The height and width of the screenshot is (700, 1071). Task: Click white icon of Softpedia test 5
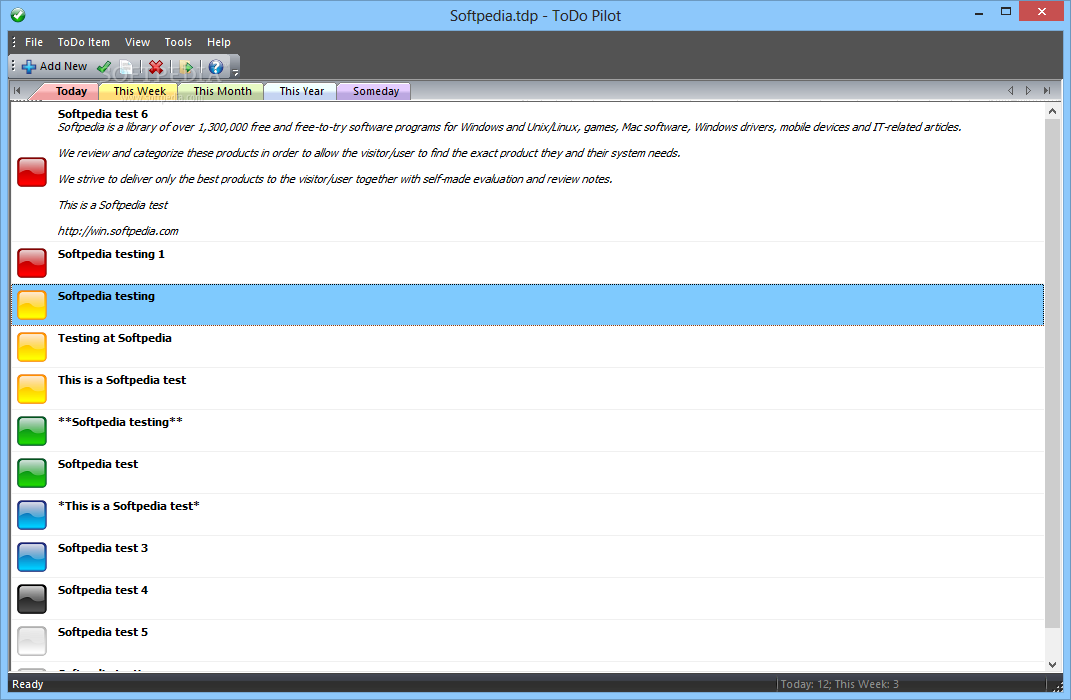point(31,641)
